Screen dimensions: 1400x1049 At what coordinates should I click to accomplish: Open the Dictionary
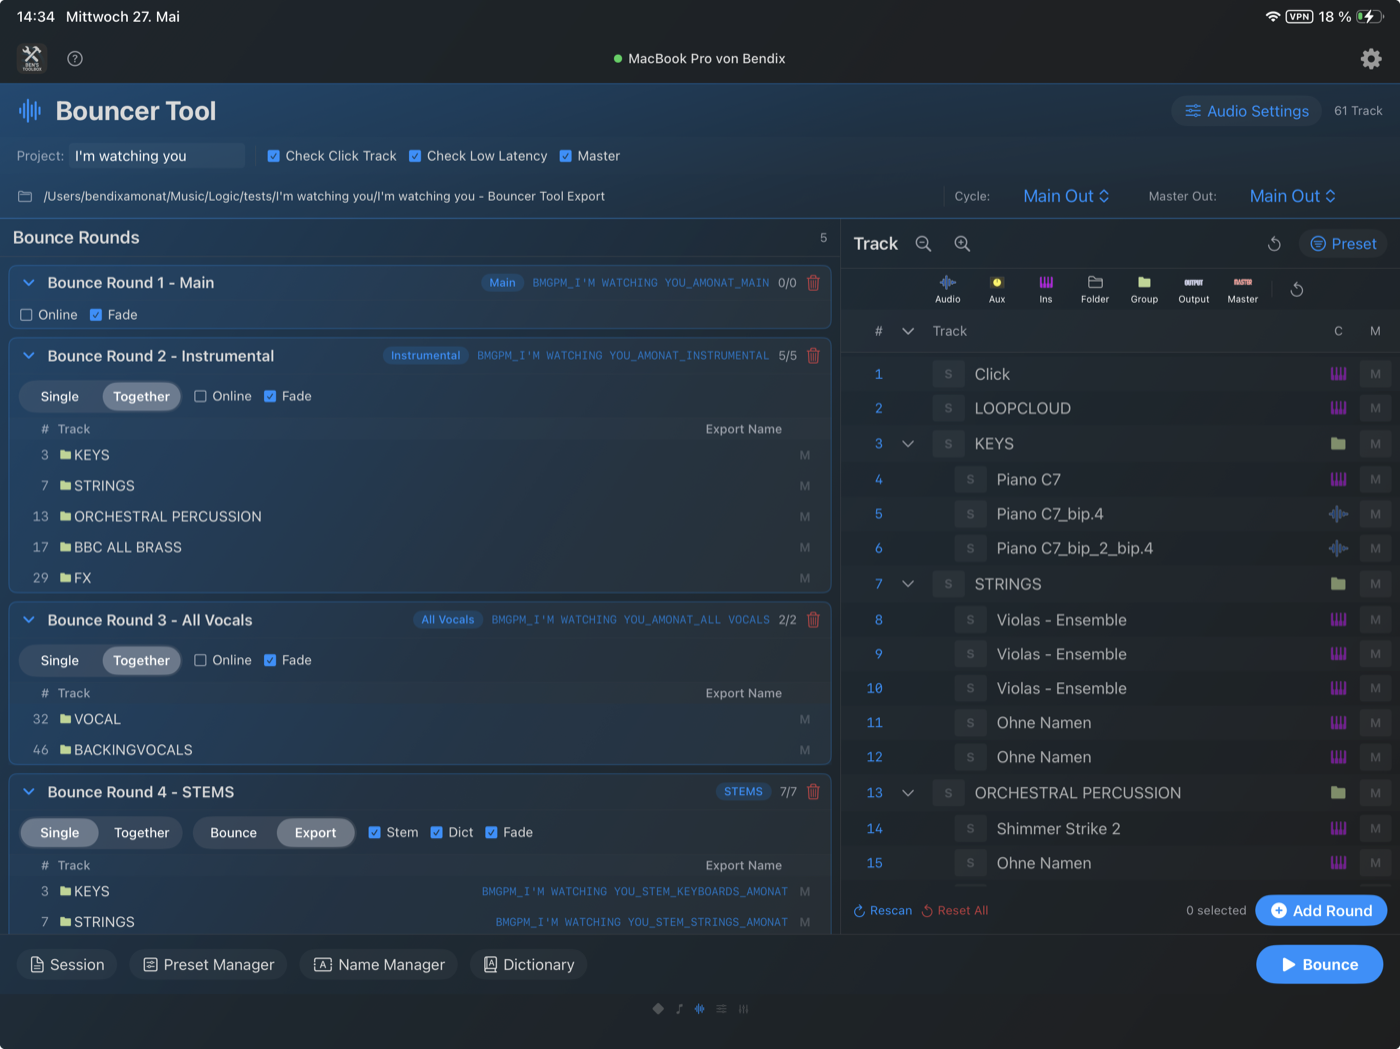[529, 965]
